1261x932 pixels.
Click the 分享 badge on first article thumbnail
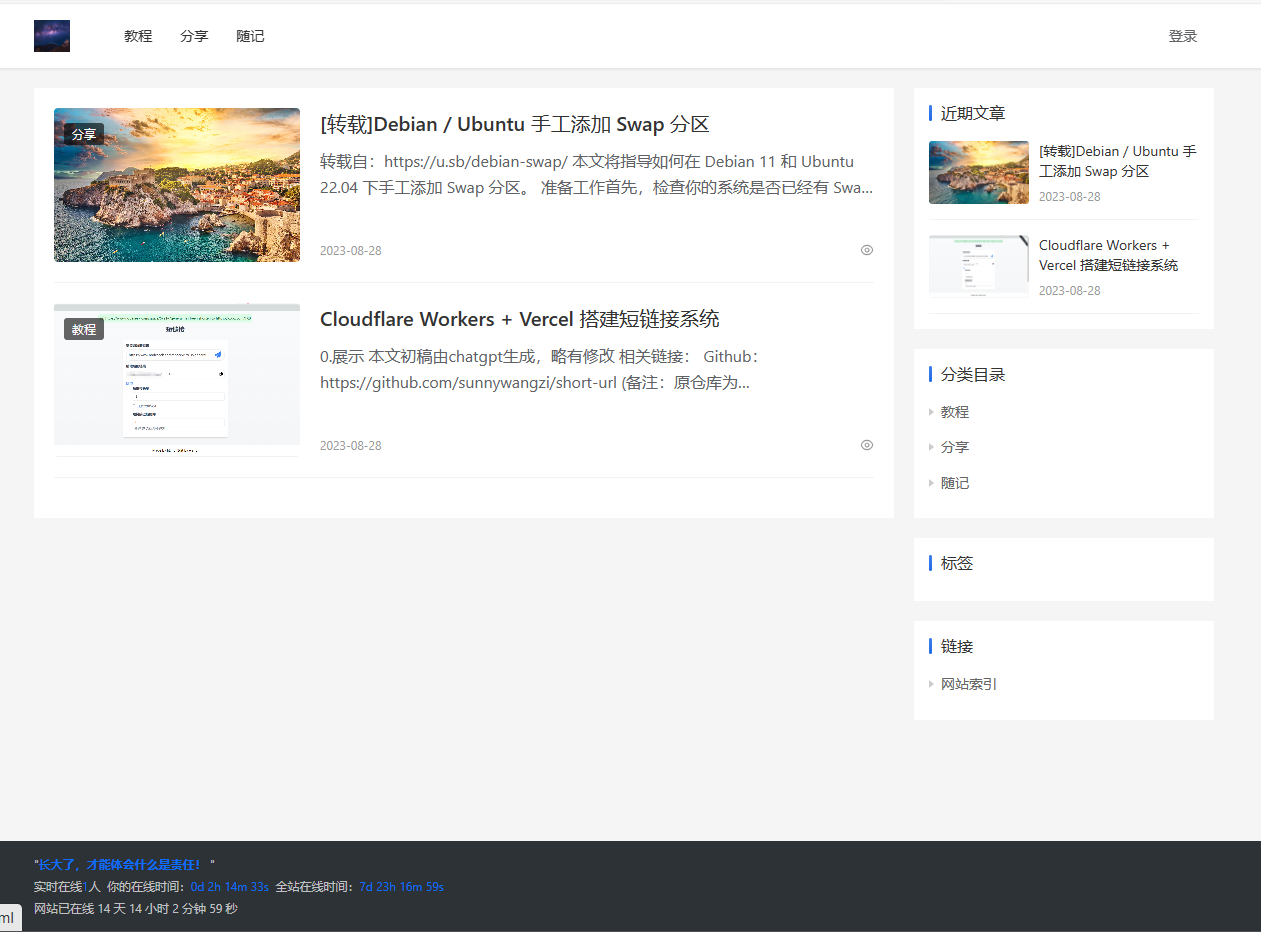(83, 133)
